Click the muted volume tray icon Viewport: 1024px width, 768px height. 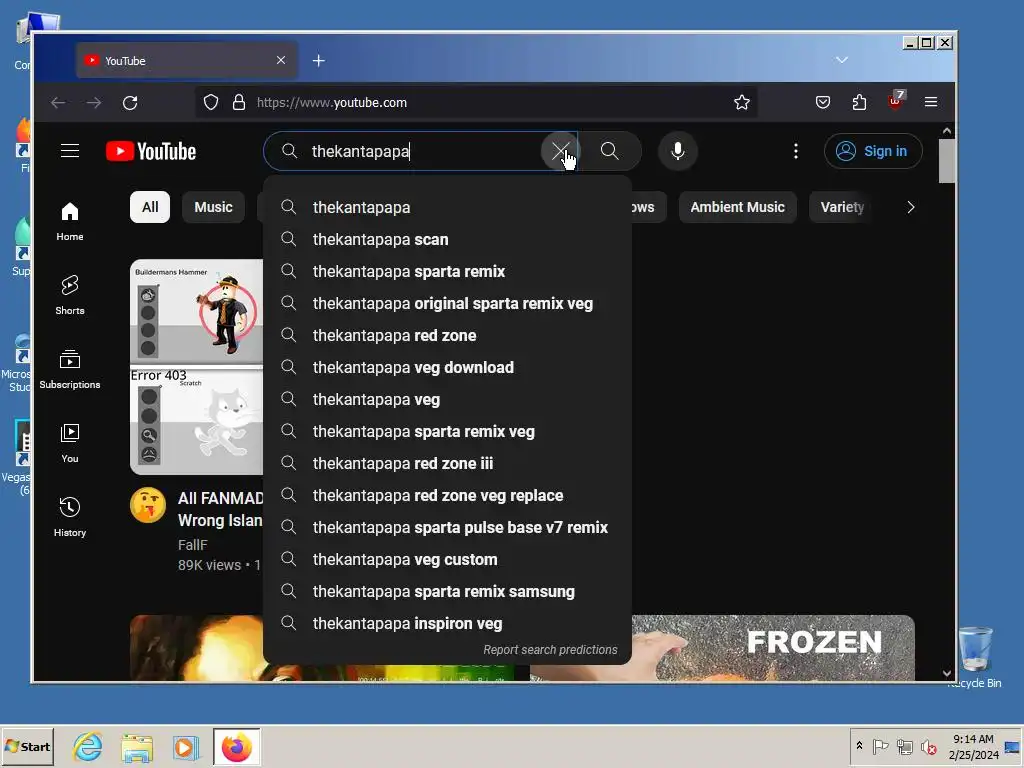coord(928,746)
